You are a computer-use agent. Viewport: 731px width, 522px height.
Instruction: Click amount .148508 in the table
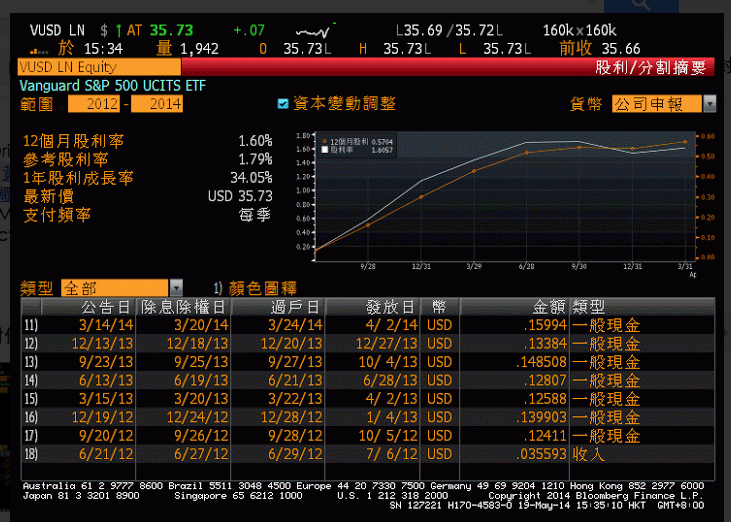point(541,362)
